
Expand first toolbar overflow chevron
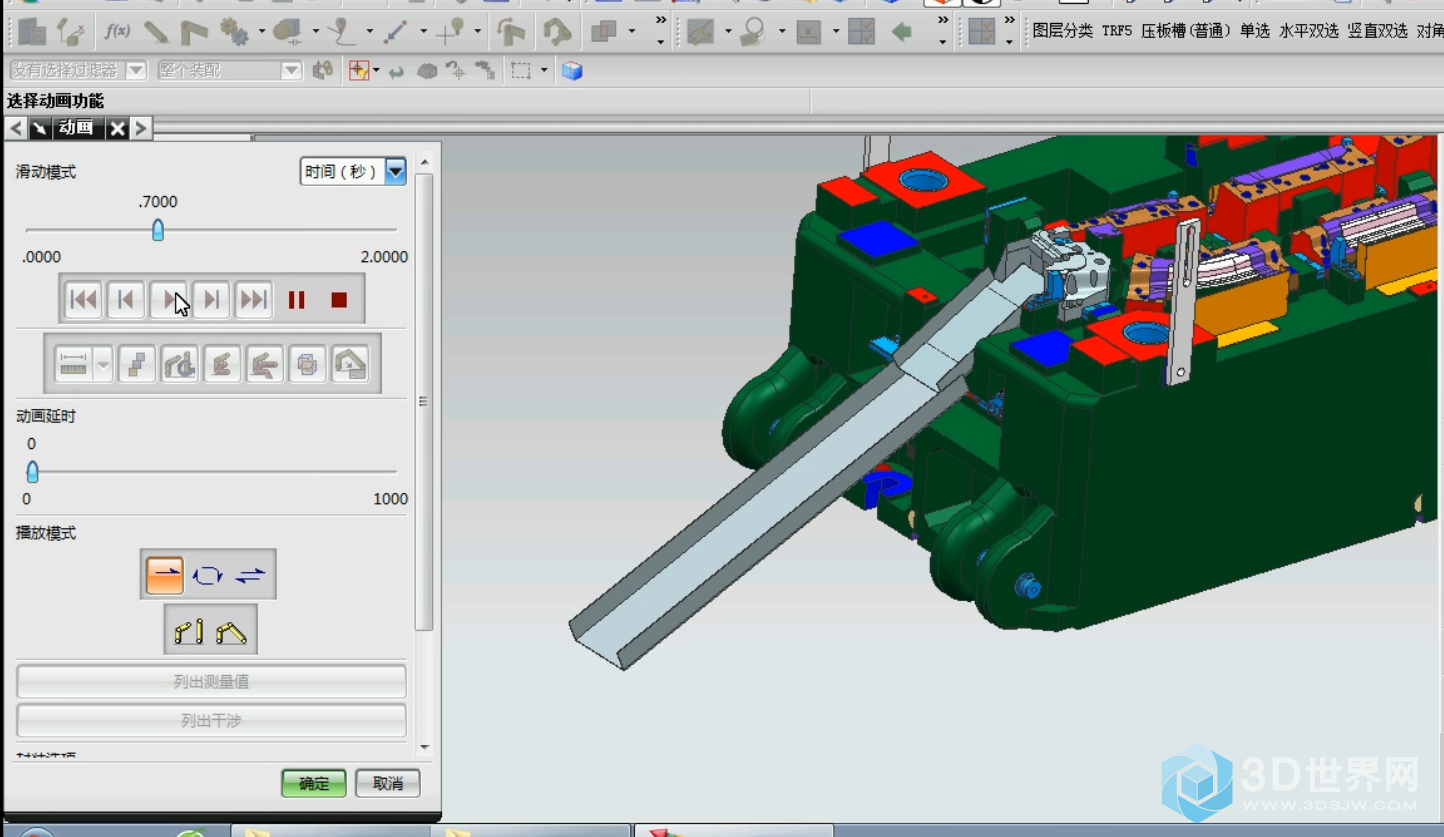[x=661, y=19]
